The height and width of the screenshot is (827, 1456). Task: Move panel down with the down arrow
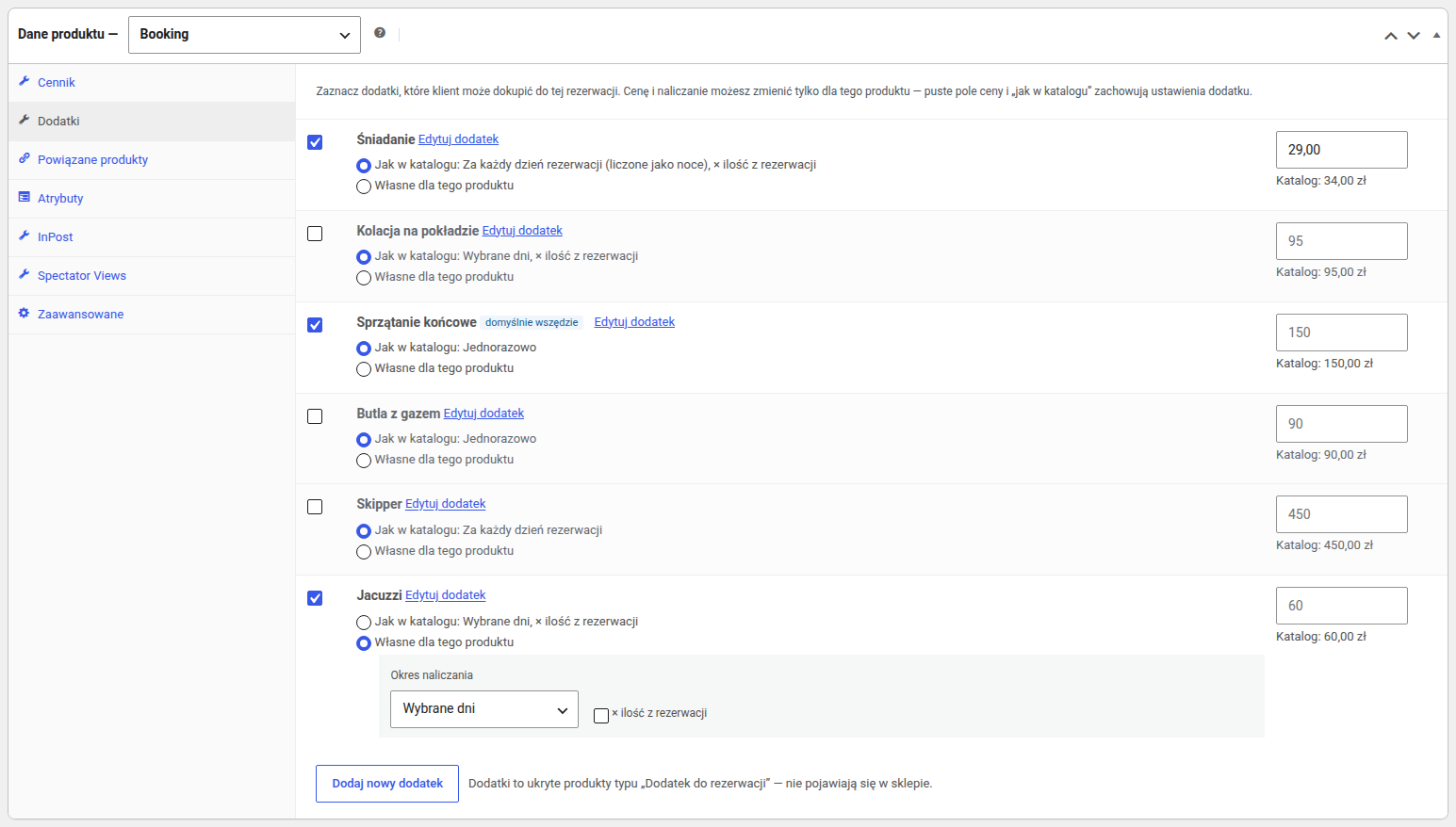(1413, 35)
